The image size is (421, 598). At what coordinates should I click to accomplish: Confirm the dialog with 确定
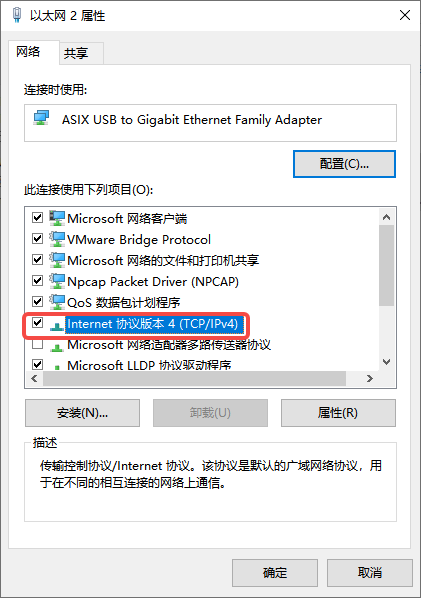[x=275, y=572]
